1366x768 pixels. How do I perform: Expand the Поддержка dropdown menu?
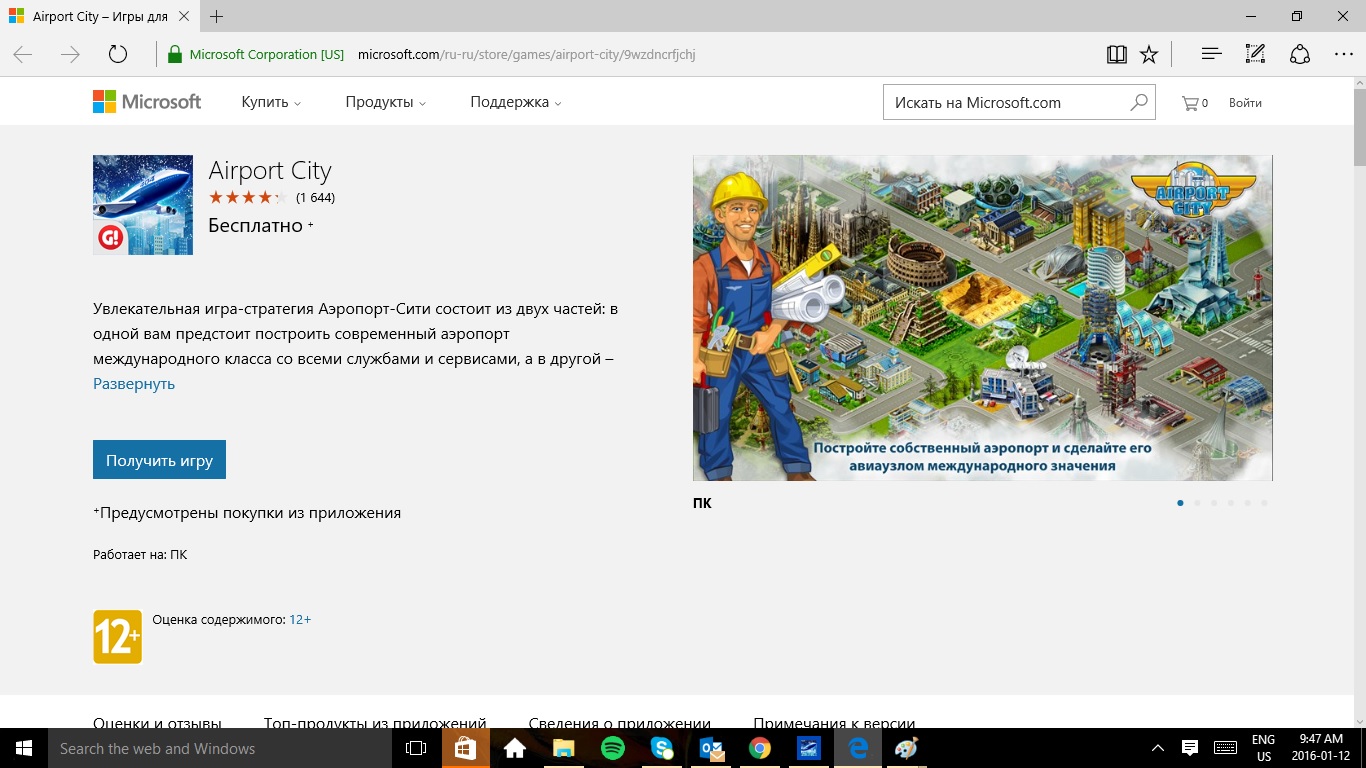[515, 102]
